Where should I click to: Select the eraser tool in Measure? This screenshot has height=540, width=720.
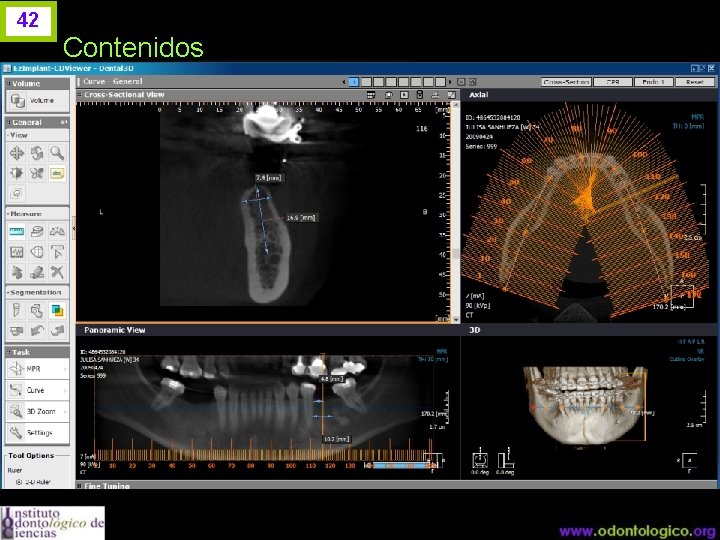tap(37, 272)
